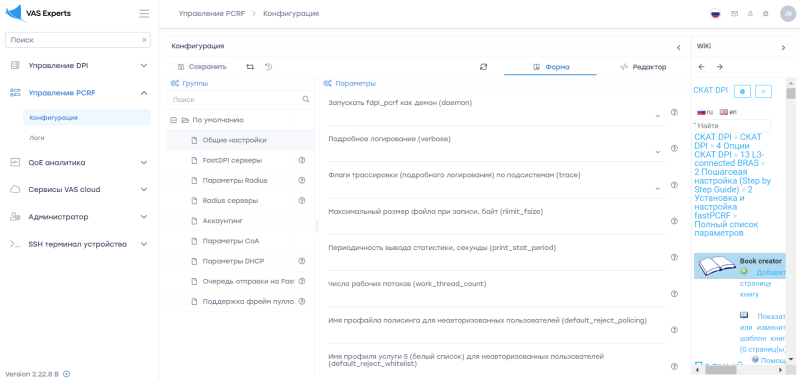The height and width of the screenshot is (379, 800).
Task: Click the help icon beside FastDPI серверы
Action: point(302,160)
